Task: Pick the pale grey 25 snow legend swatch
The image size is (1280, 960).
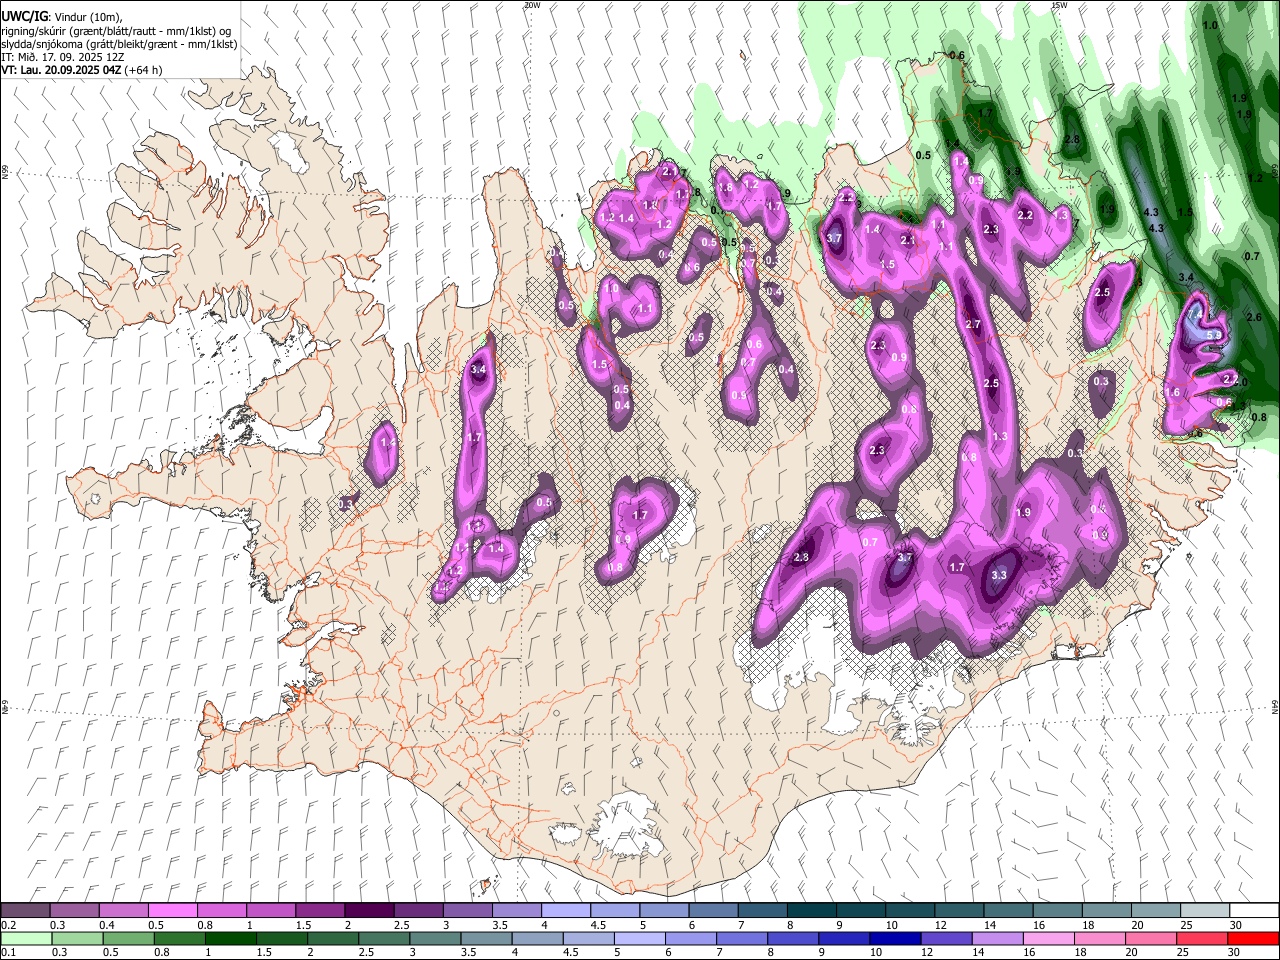Action: [1203, 911]
